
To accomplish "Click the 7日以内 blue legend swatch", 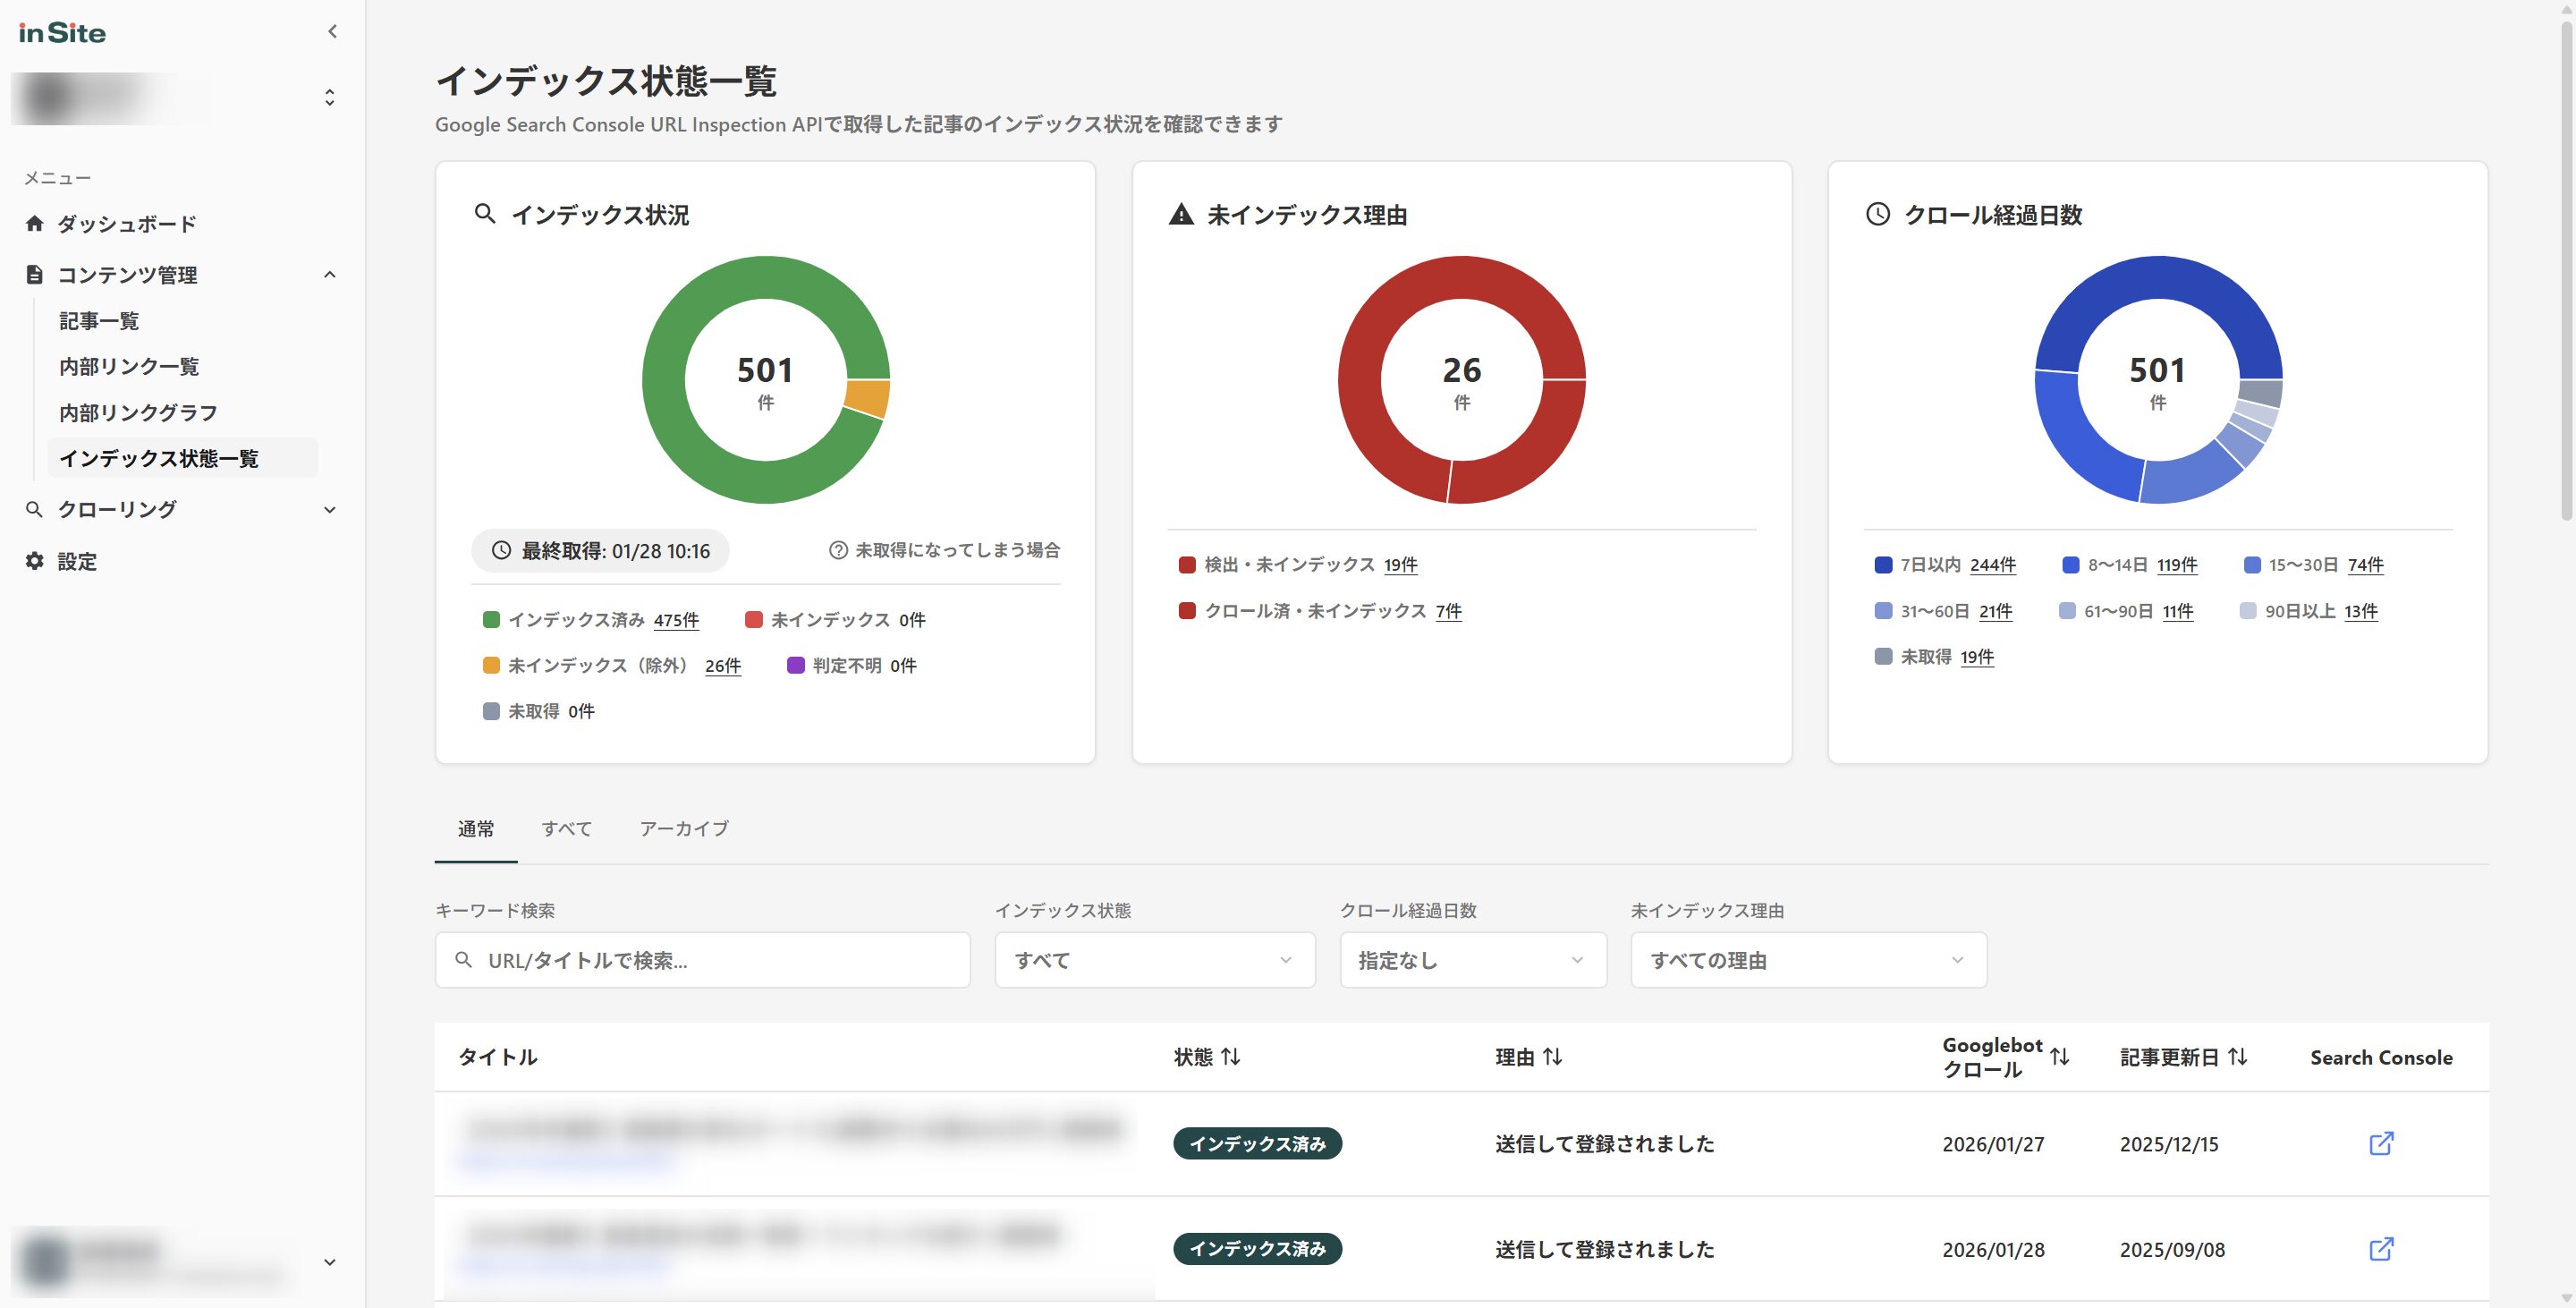I will (x=1883, y=565).
